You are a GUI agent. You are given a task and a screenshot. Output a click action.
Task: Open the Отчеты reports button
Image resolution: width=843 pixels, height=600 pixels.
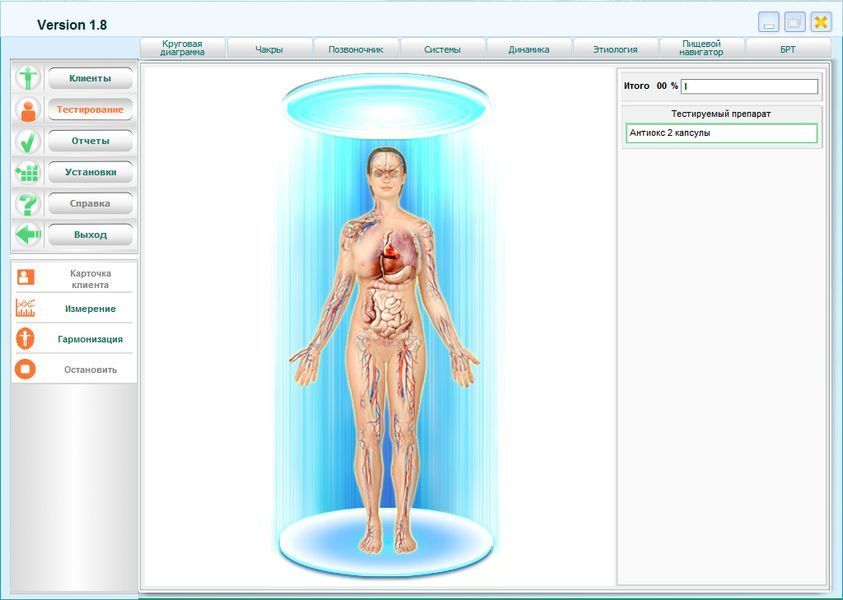tap(90, 141)
